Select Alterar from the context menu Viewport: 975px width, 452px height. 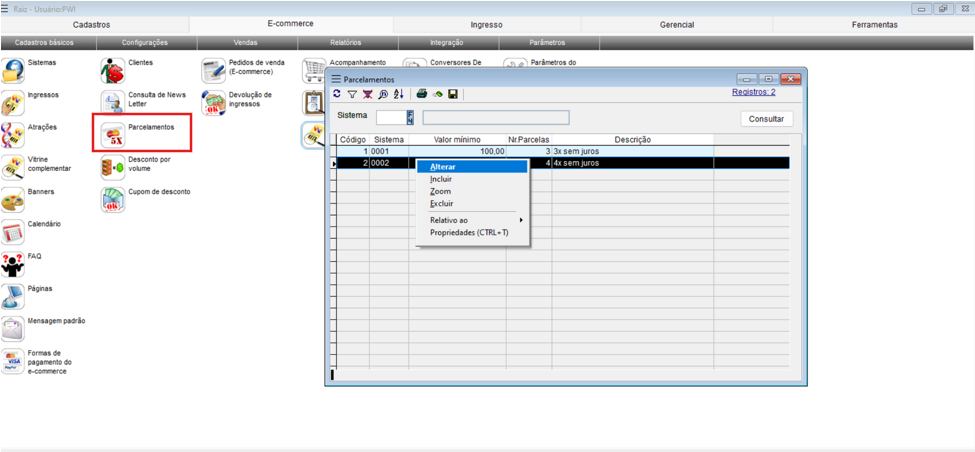442,167
